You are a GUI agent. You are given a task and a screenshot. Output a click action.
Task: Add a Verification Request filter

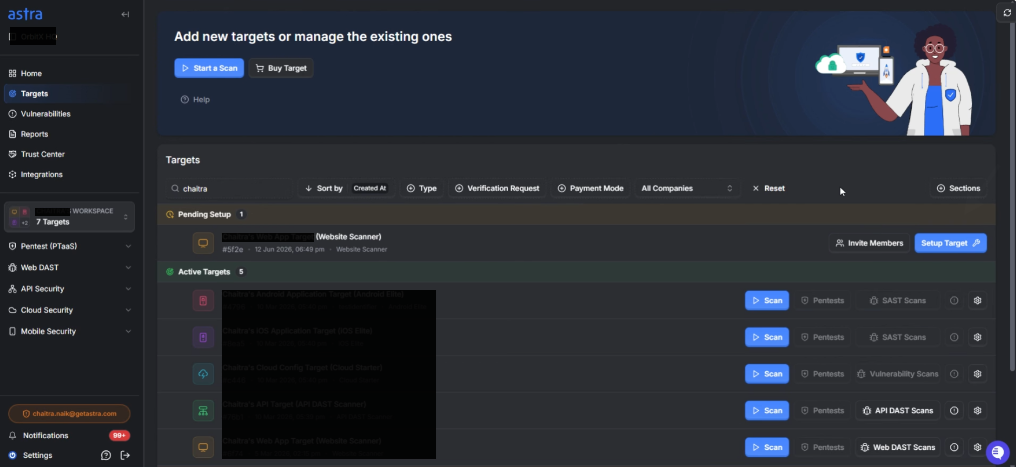click(497, 188)
